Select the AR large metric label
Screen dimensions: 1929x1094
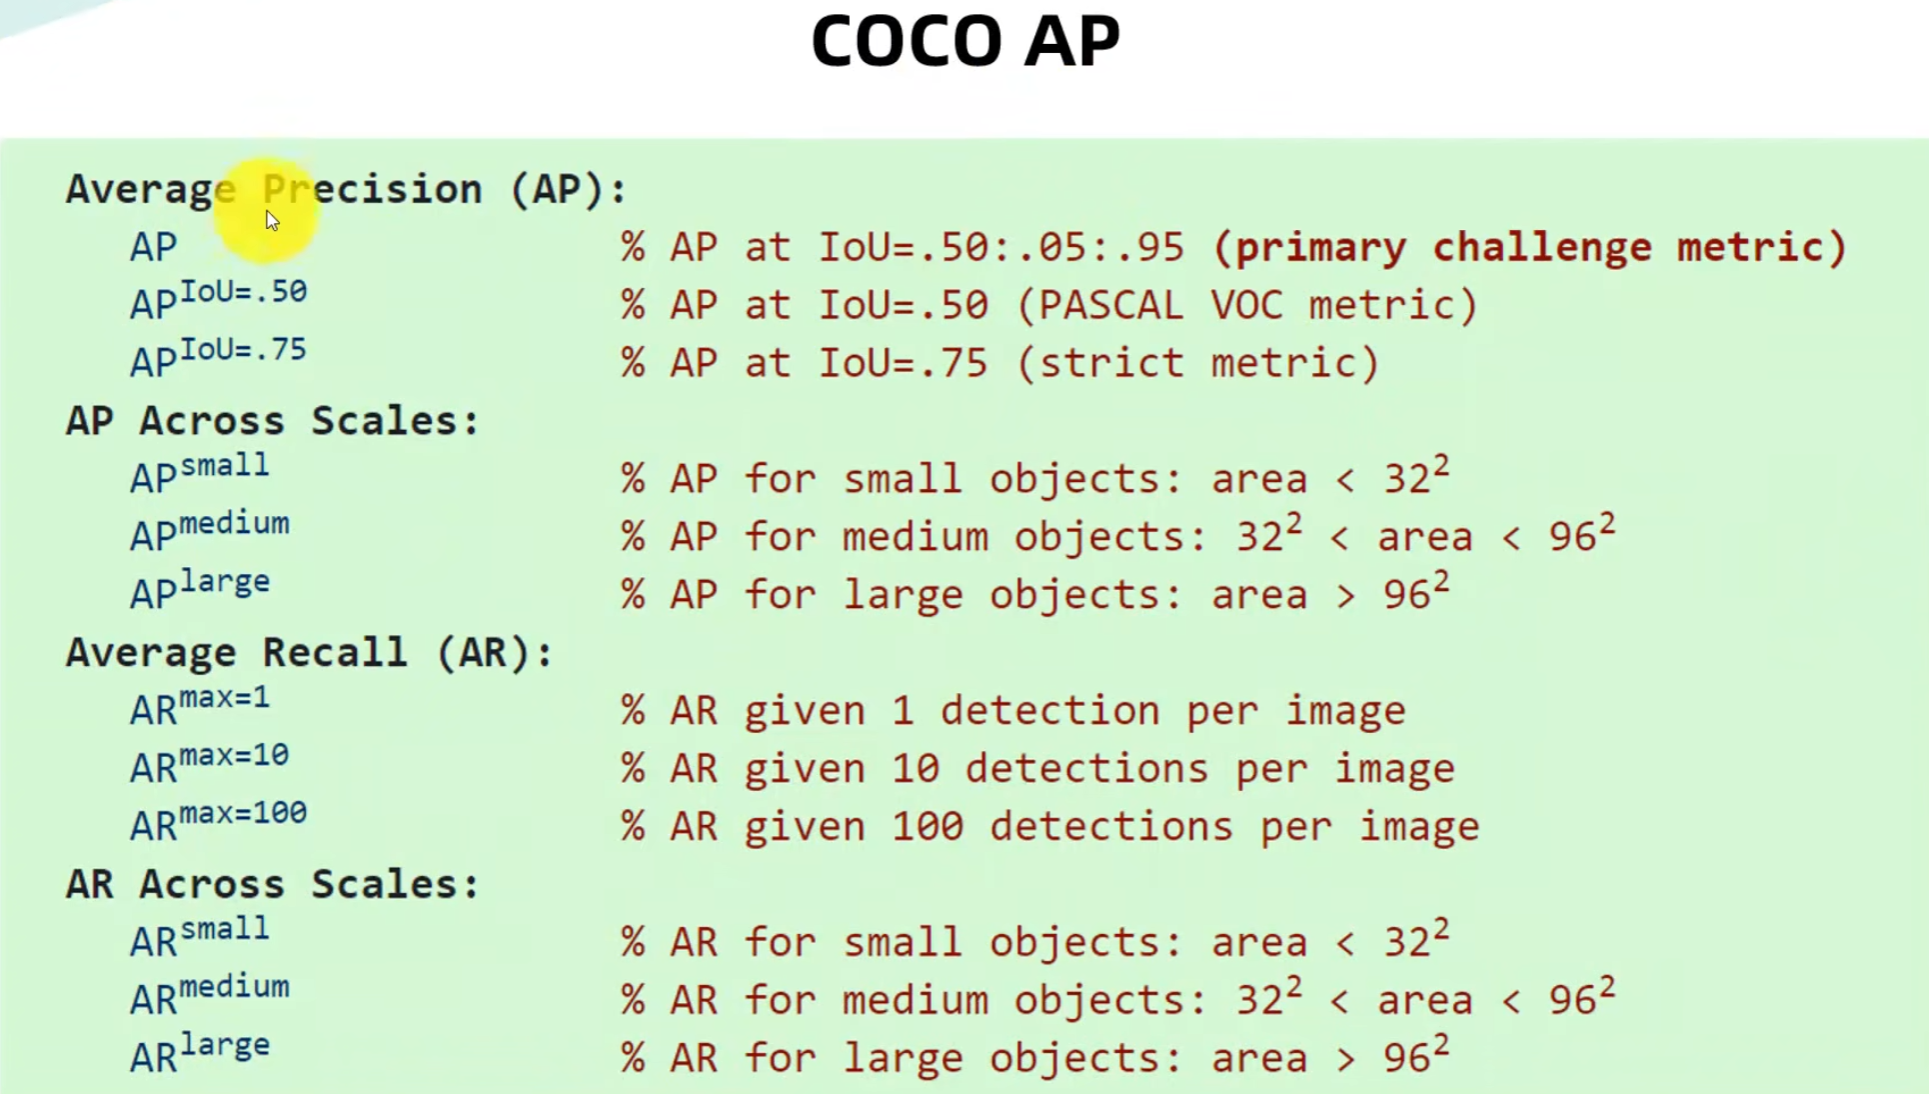(200, 1053)
